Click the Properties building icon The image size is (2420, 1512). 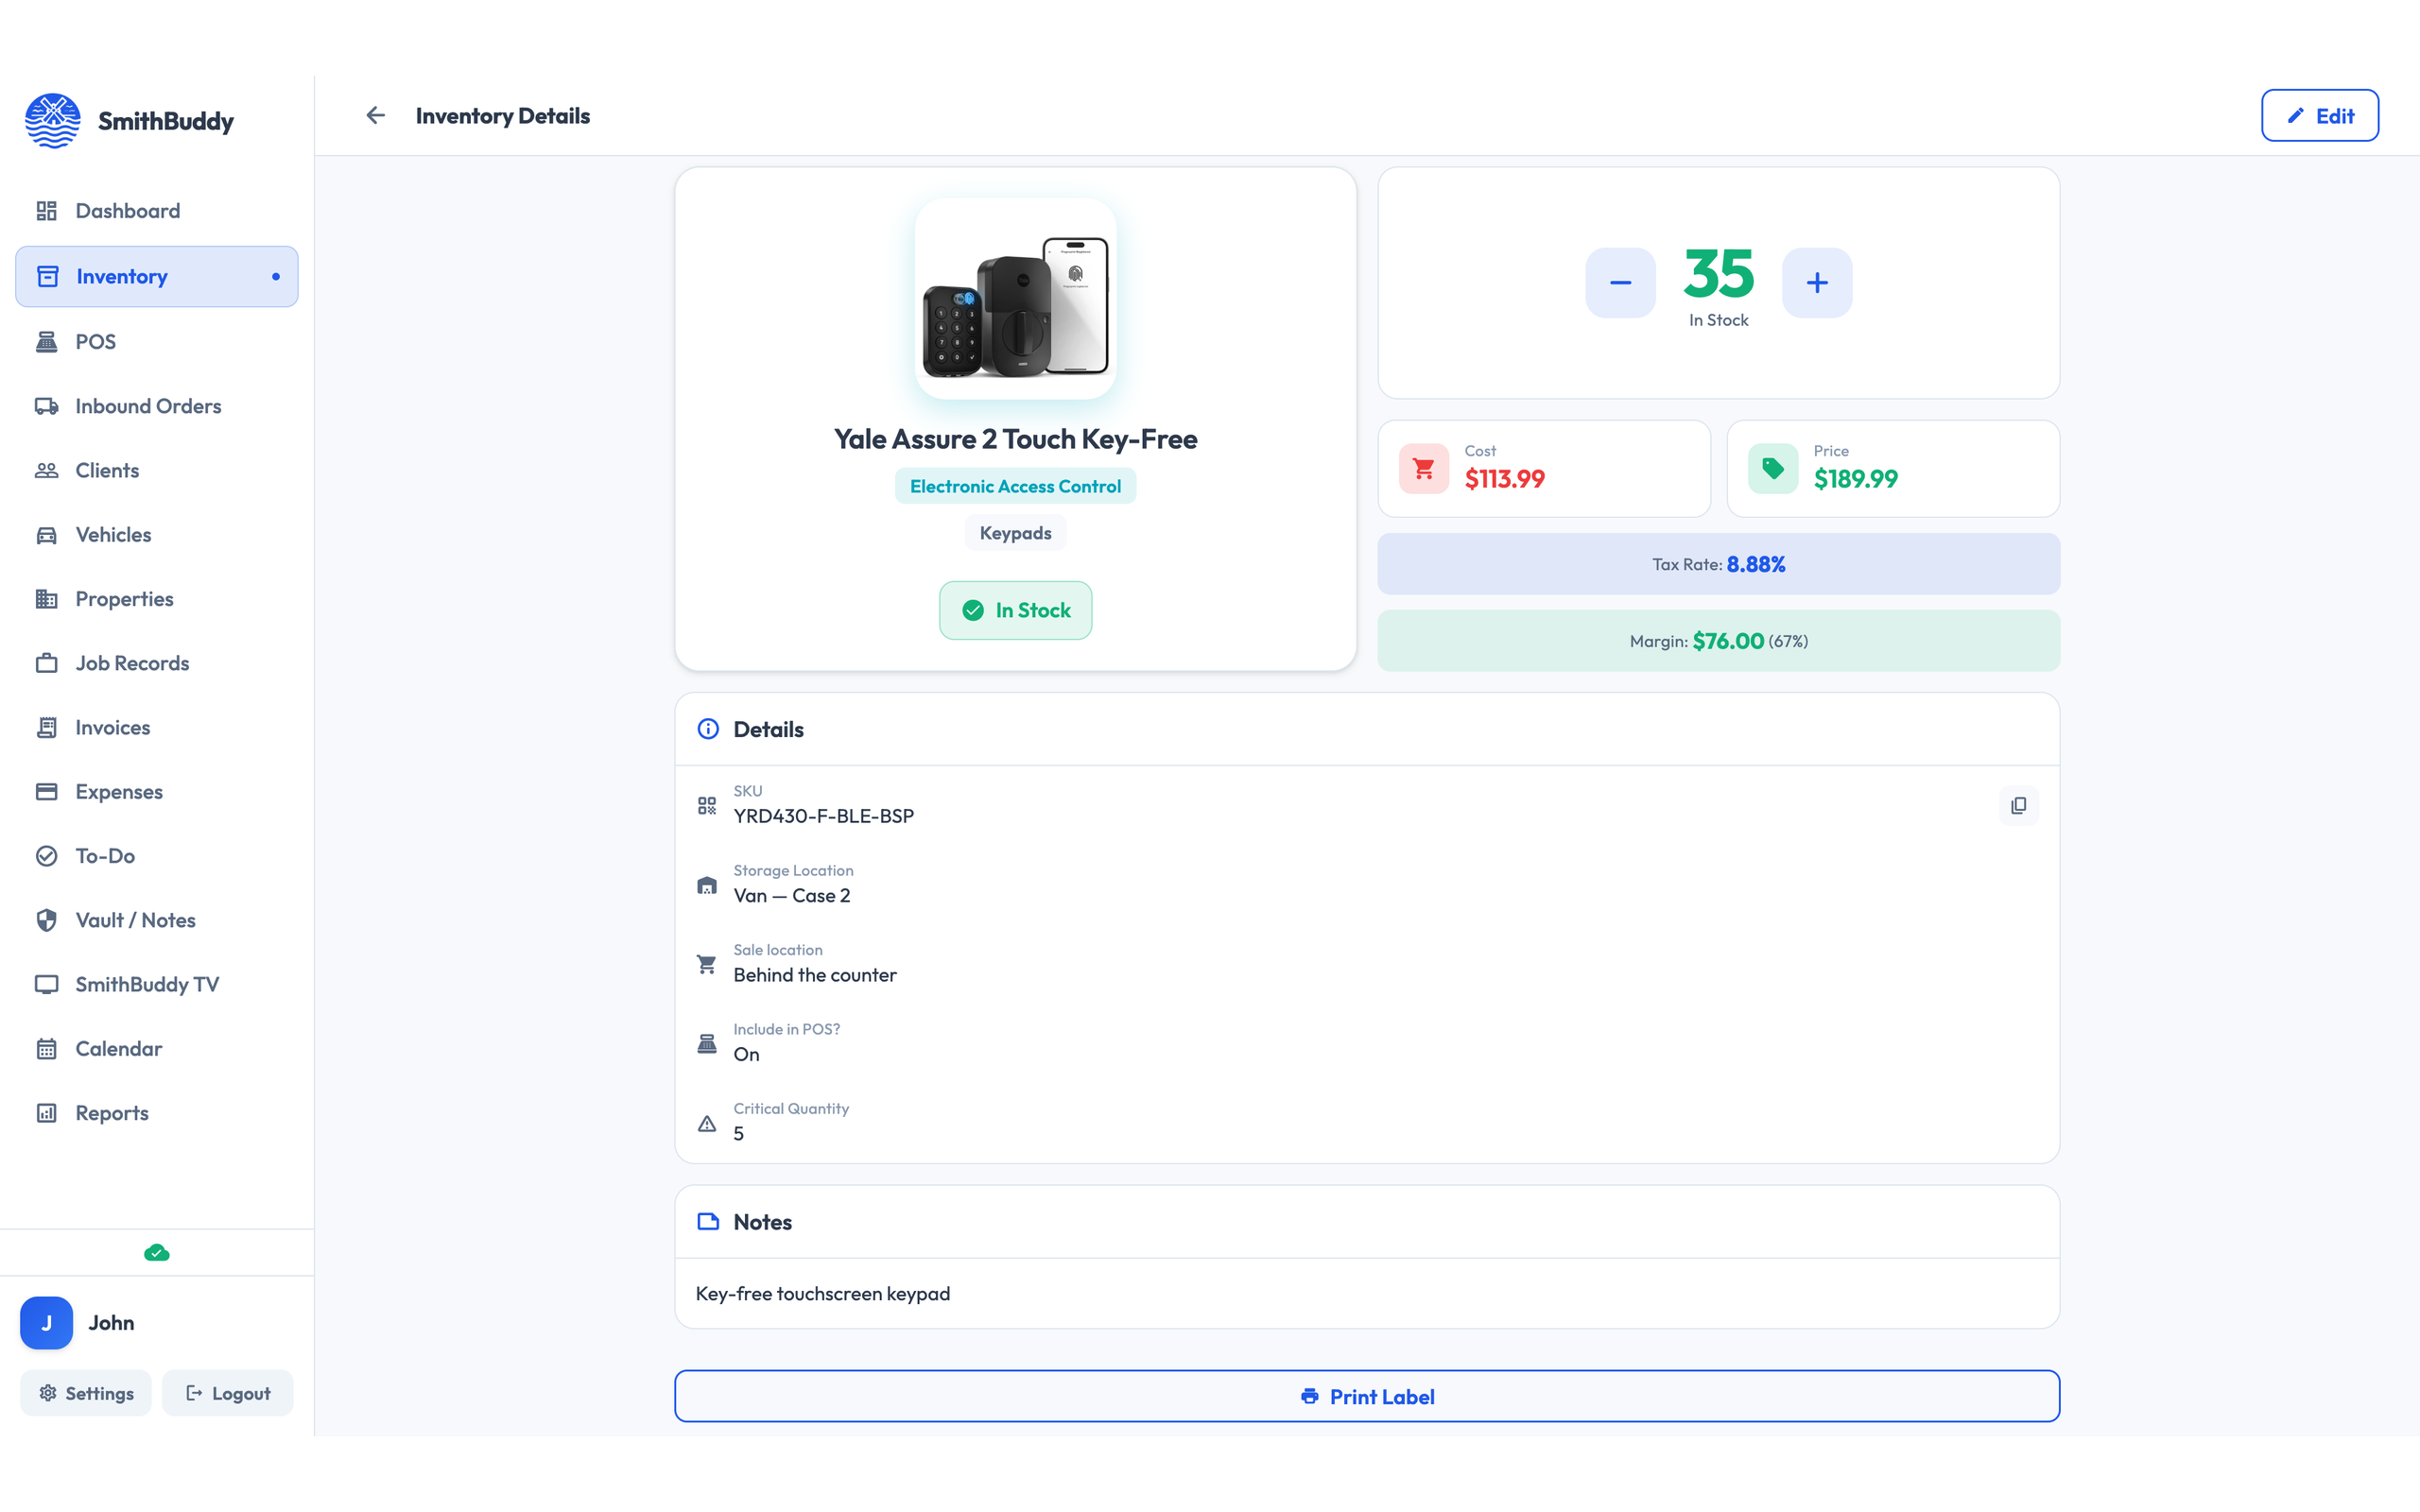click(x=46, y=599)
